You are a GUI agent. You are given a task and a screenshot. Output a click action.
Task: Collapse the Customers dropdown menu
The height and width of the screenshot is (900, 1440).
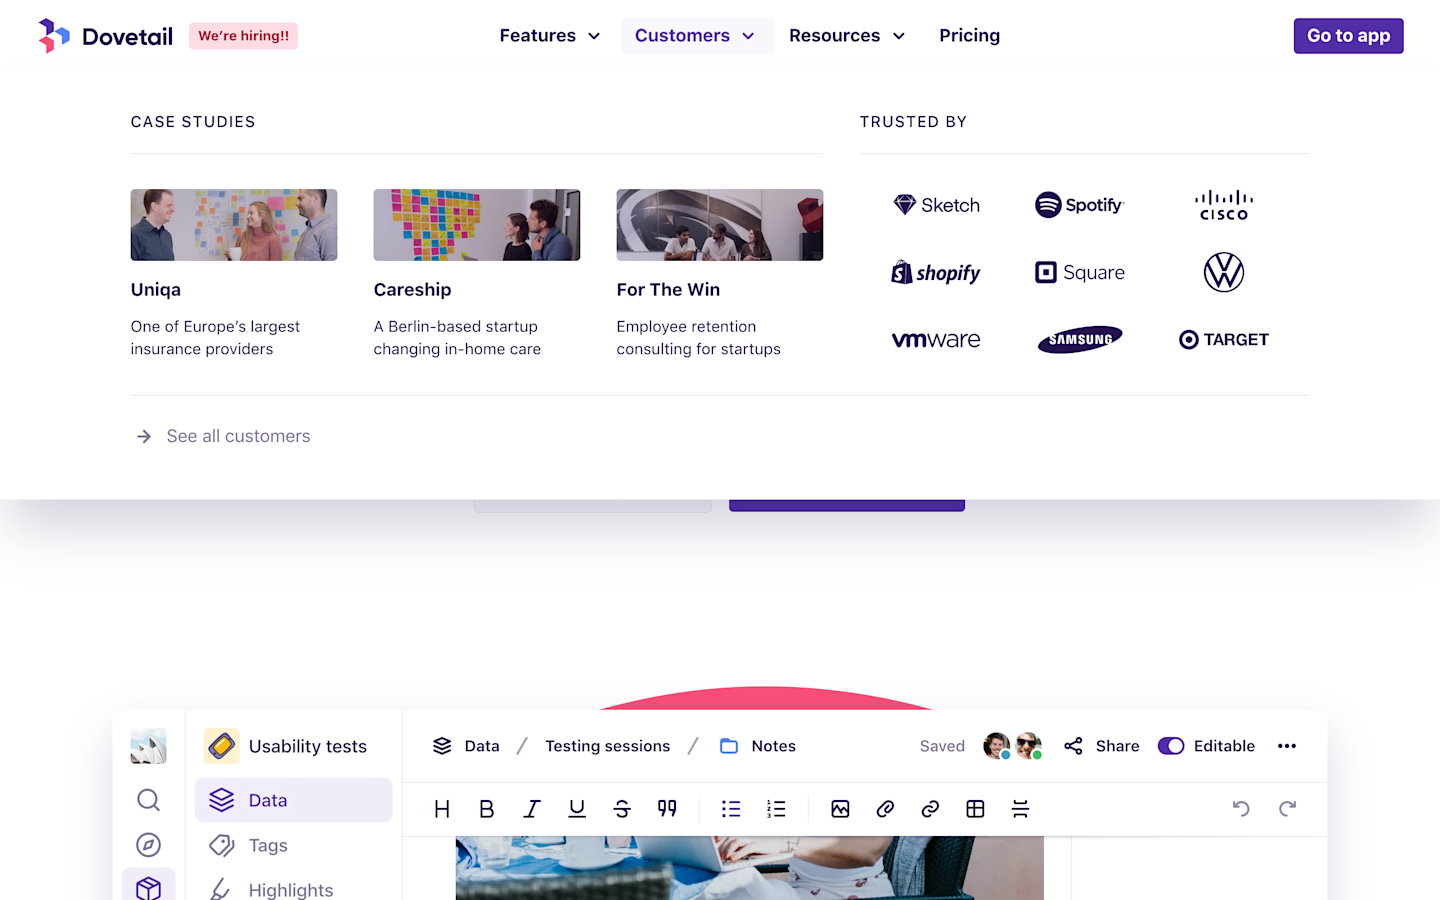pos(695,36)
